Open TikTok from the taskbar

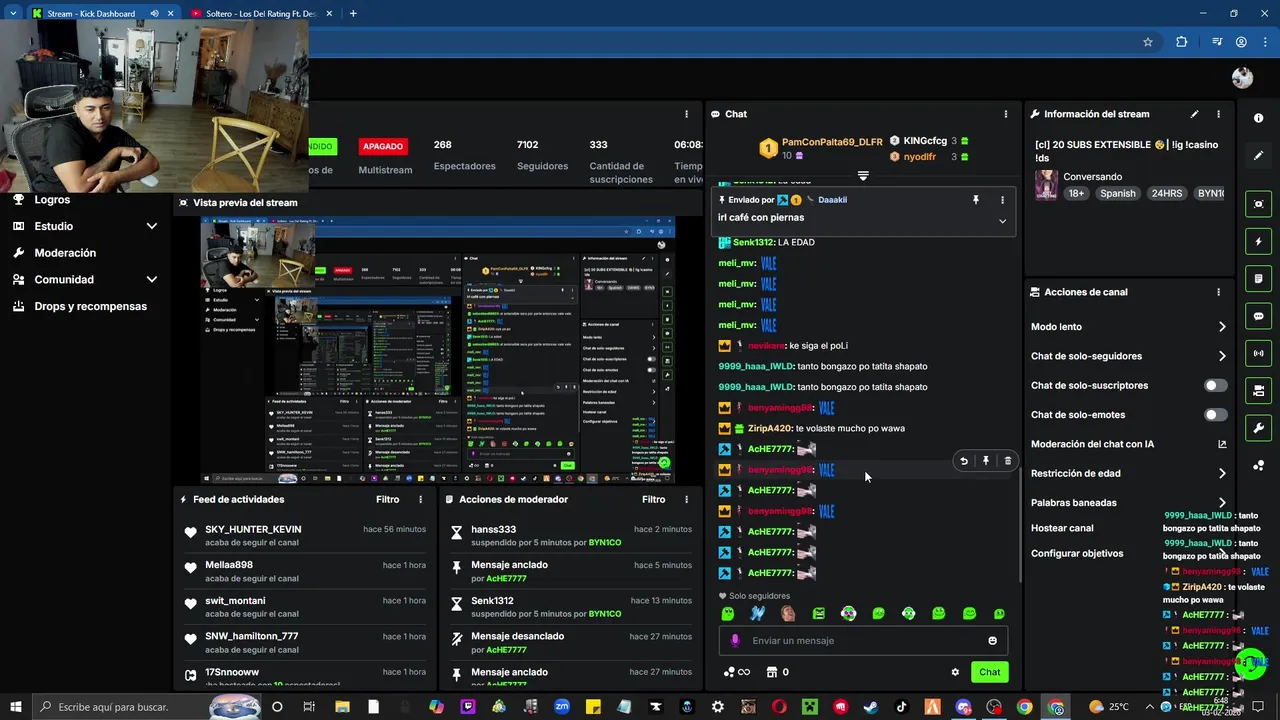tap(901, 707)
